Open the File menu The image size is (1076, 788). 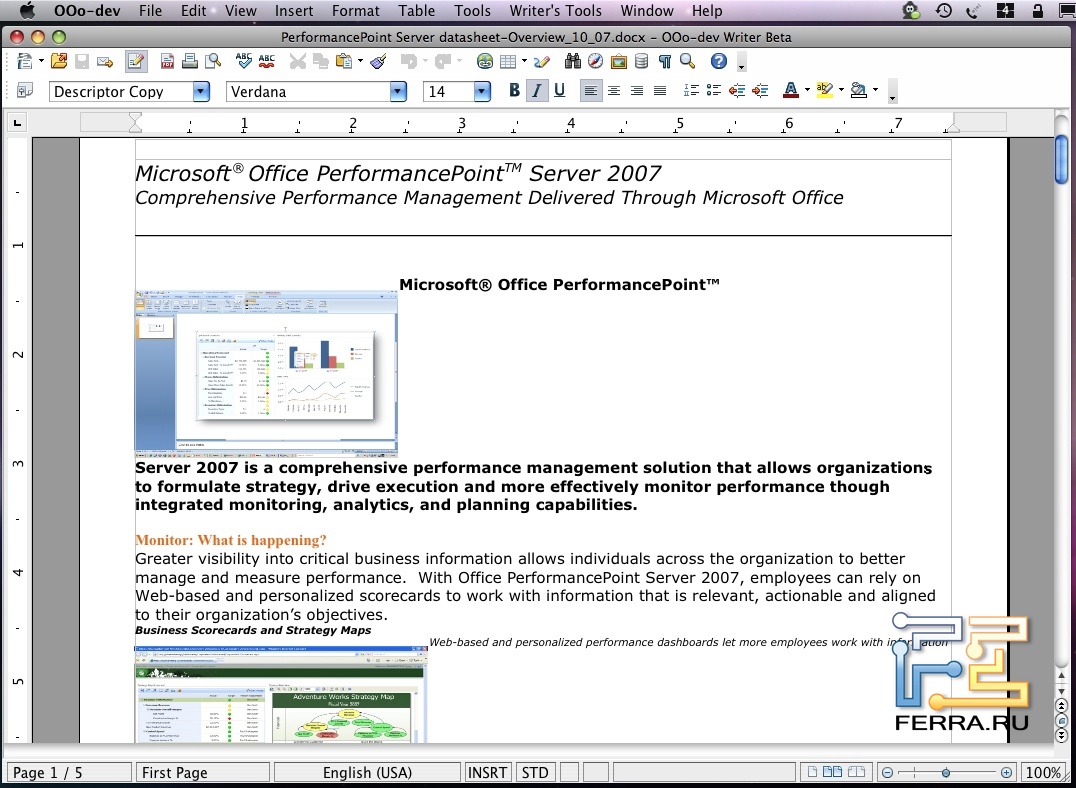pos(150,11)
